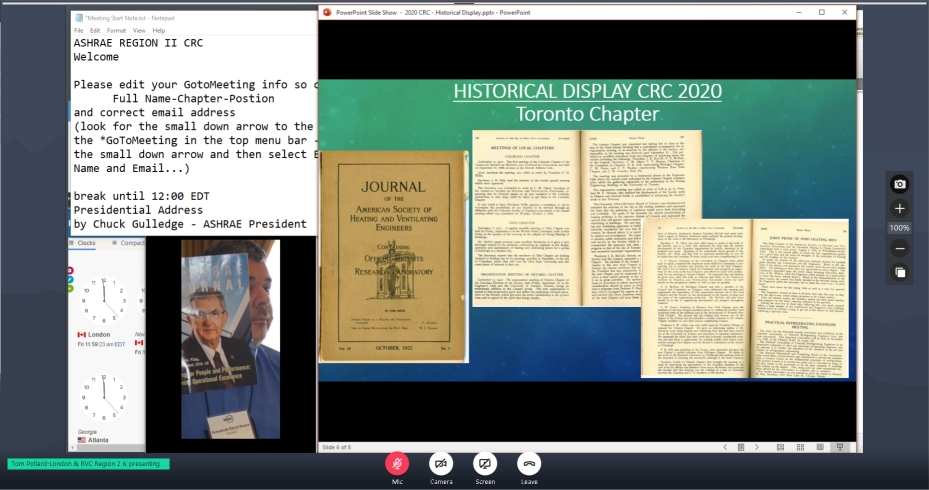Click the 'Meeting Start Note.txt - Notepad' title
This screenshot has height=490, width=929.
129,18
